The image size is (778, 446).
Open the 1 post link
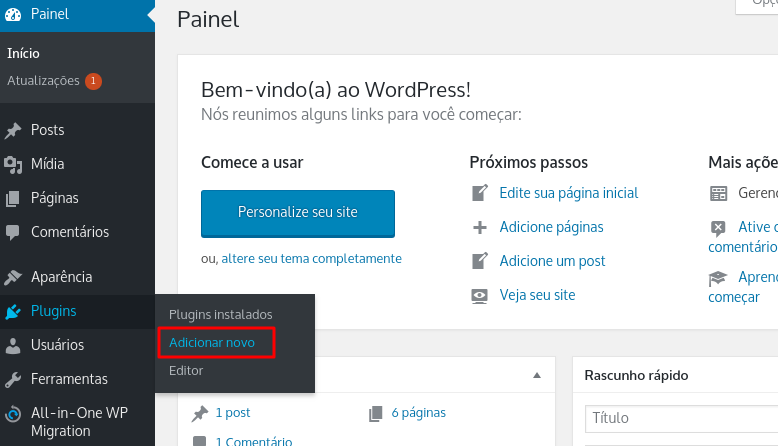[x=233, y=413]
